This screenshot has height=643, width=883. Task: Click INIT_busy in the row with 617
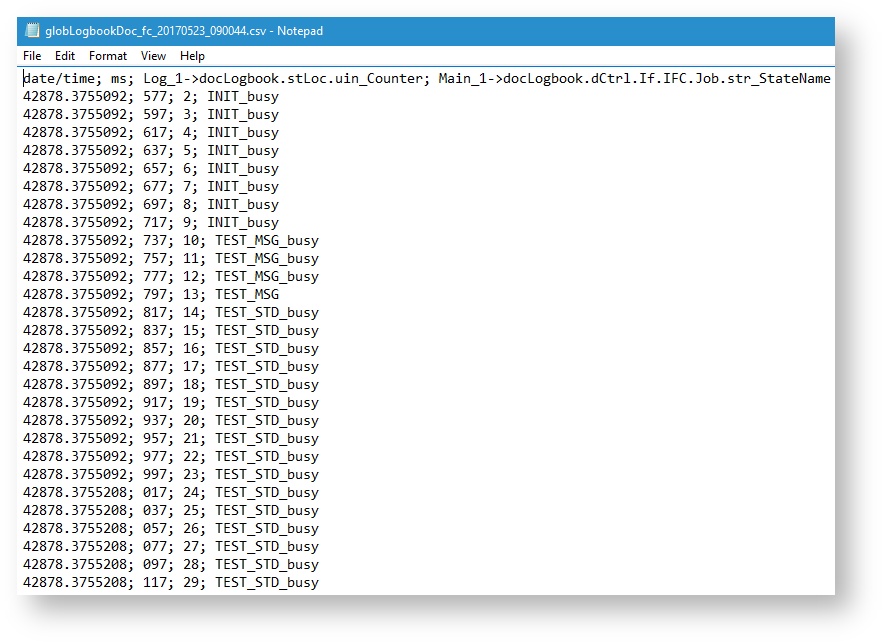(243, 132)
